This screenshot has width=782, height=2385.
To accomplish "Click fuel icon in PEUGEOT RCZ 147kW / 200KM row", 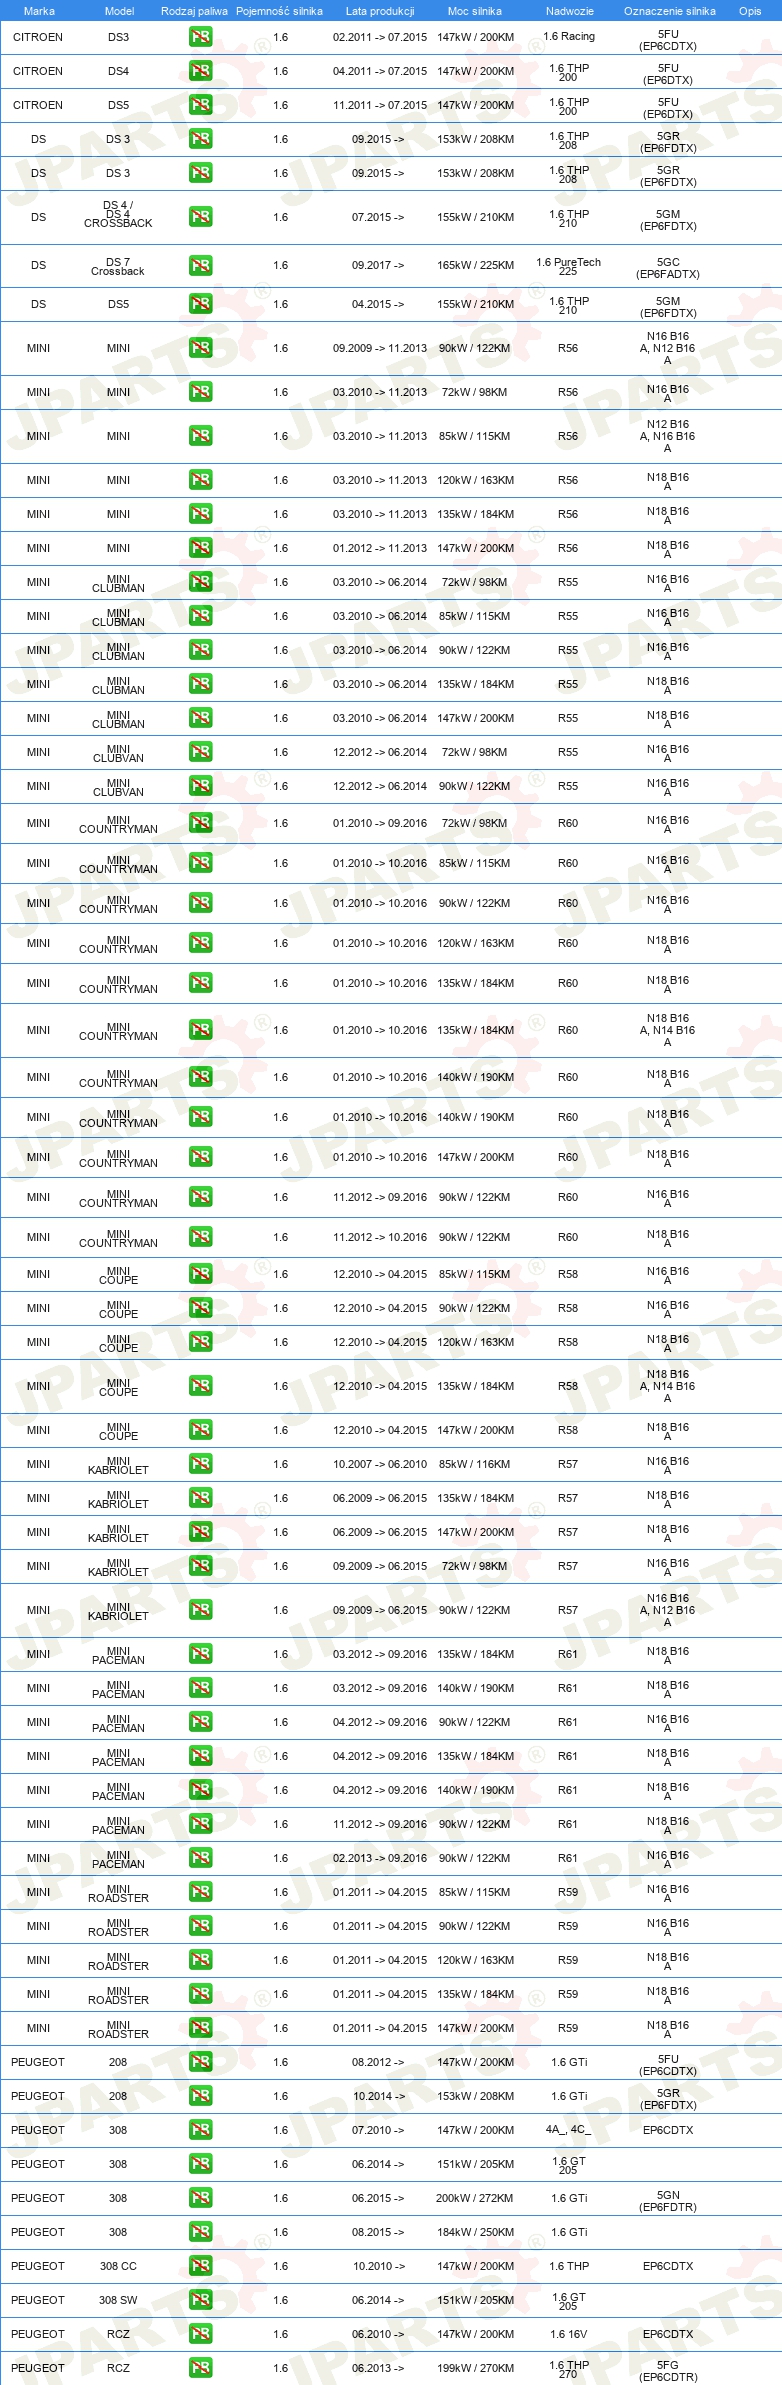I will click(x=200, y=2334).
